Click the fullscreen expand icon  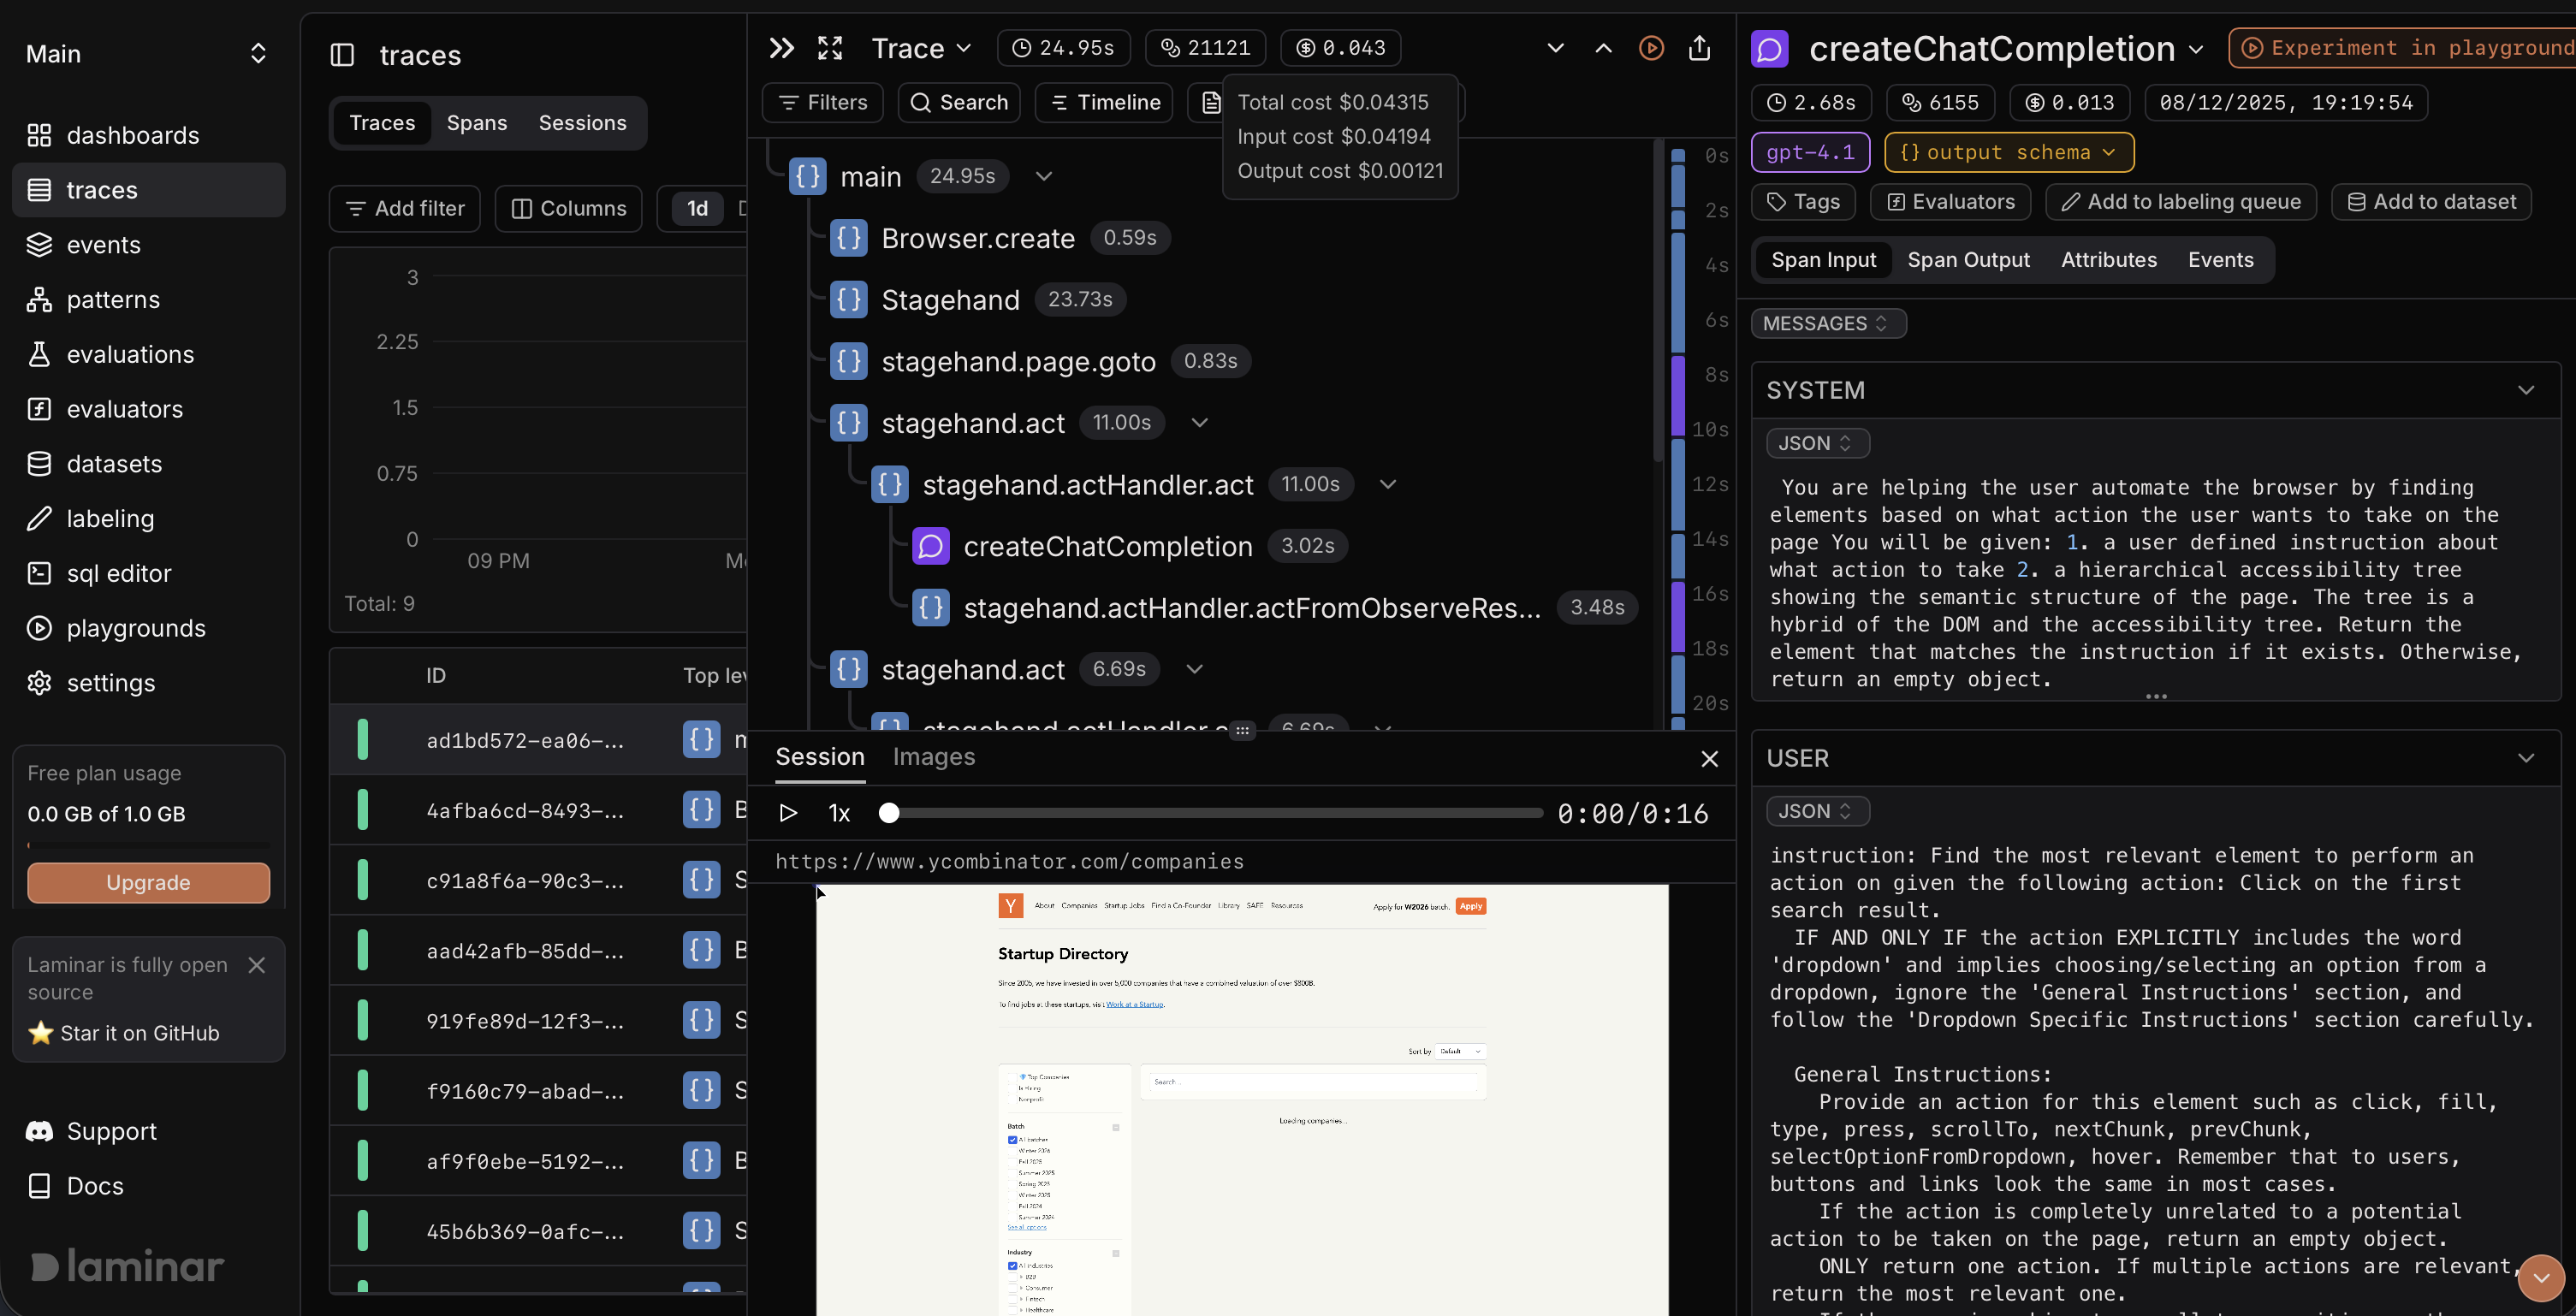coord(830,48)
